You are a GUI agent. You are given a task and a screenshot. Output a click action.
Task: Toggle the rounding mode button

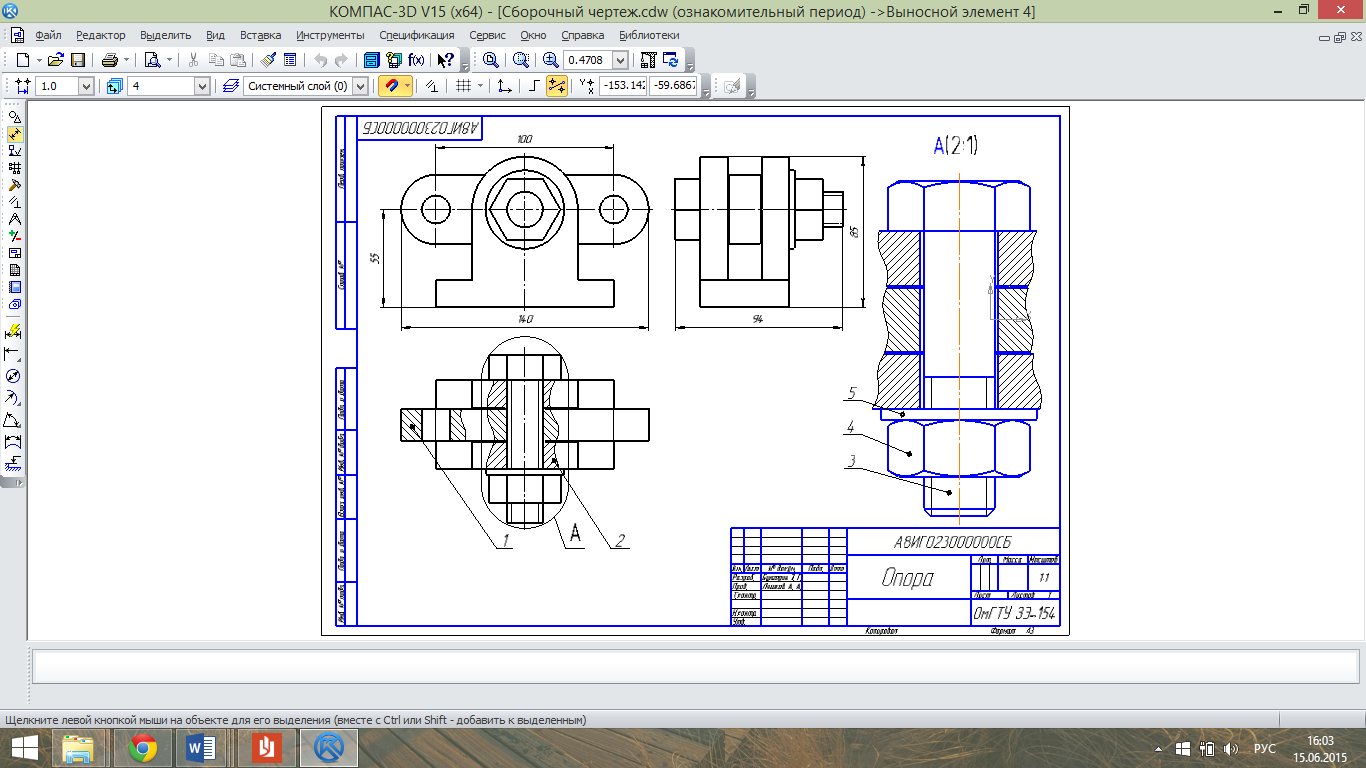[x=534, y=86]
